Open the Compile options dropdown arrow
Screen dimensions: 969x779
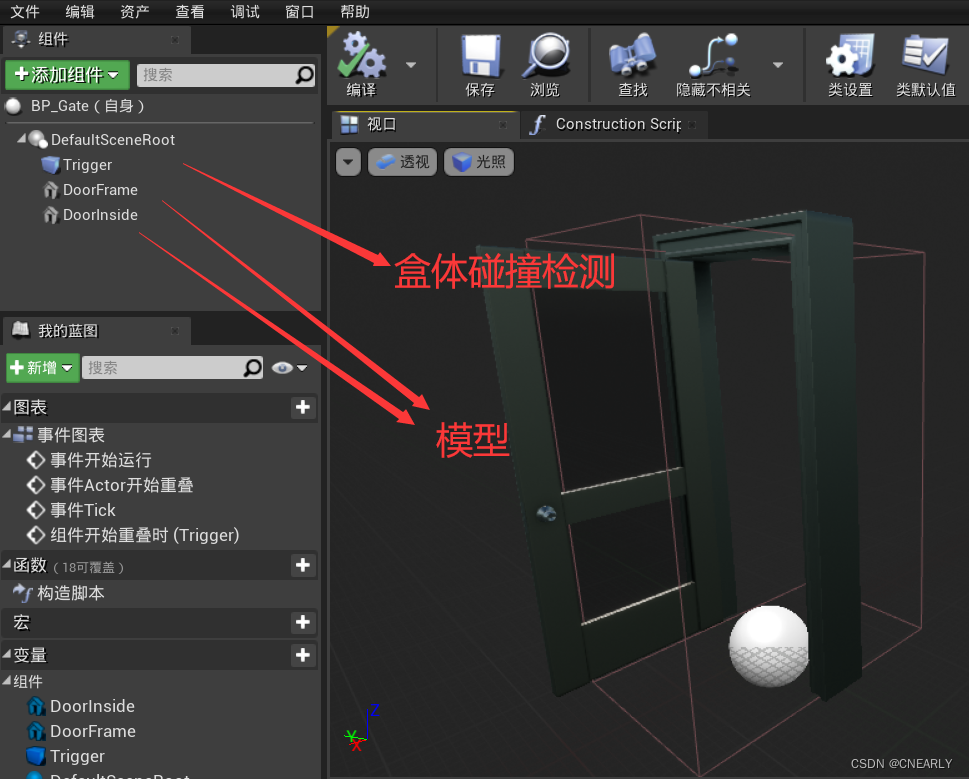coord(411,64)
